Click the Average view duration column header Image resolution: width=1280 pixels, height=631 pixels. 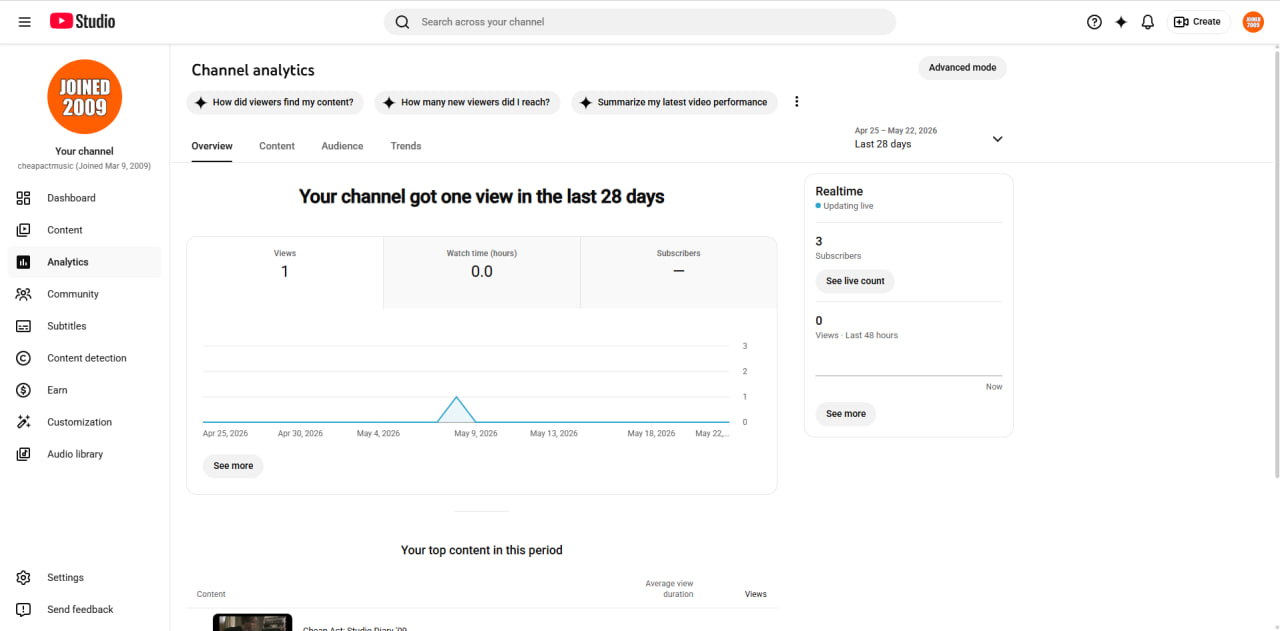(670, 589)
